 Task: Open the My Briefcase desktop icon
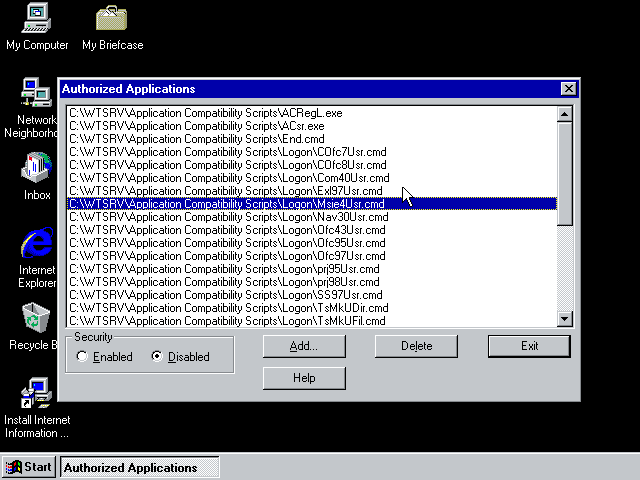(x=112, y=19)
